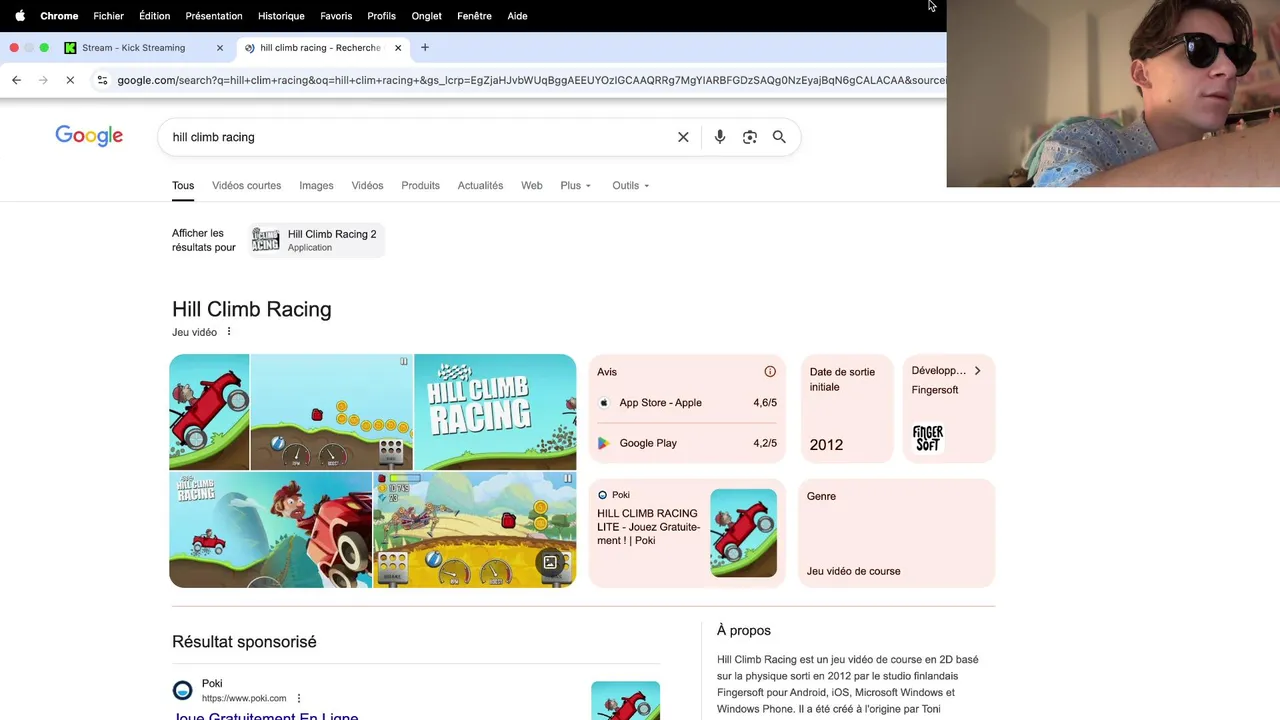Clear the search query with the X
The width and height of the screenshot is (1280, 720).
683,137
